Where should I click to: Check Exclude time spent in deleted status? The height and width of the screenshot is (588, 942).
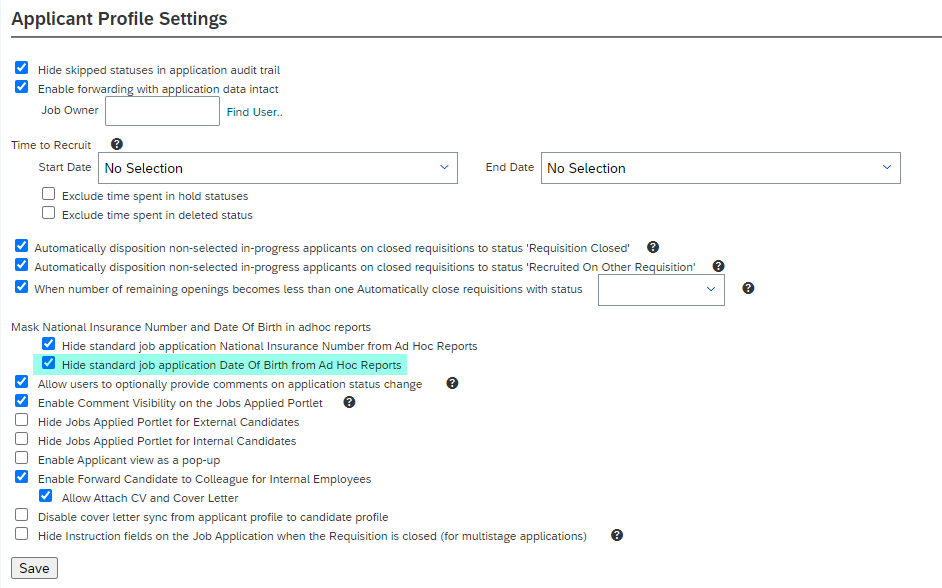click(49, 213)
